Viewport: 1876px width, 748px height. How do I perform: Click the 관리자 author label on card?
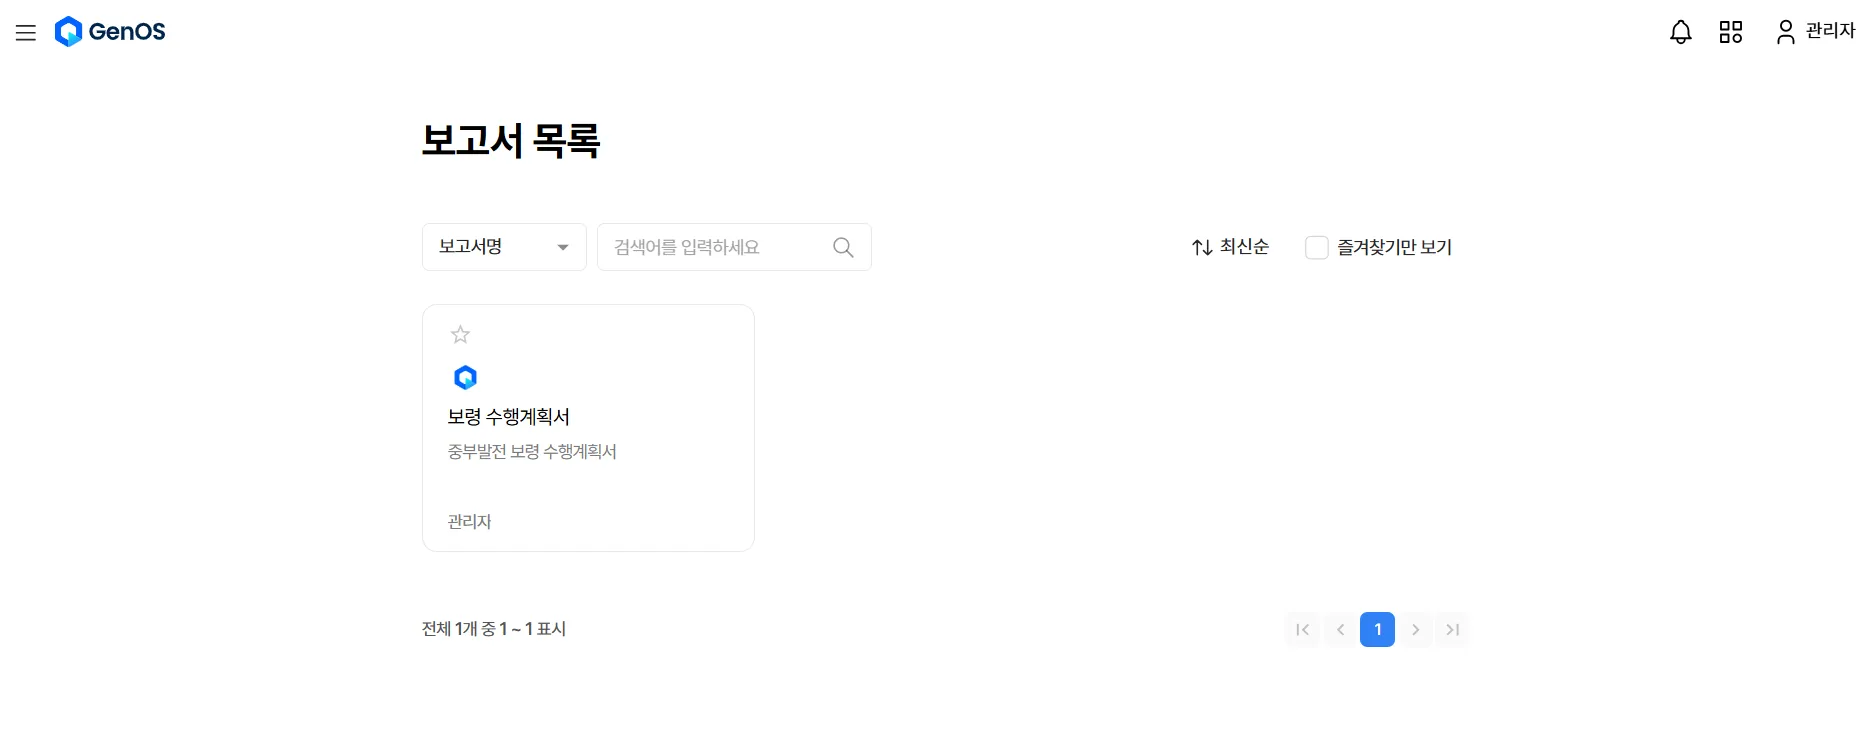pos(469,522)
